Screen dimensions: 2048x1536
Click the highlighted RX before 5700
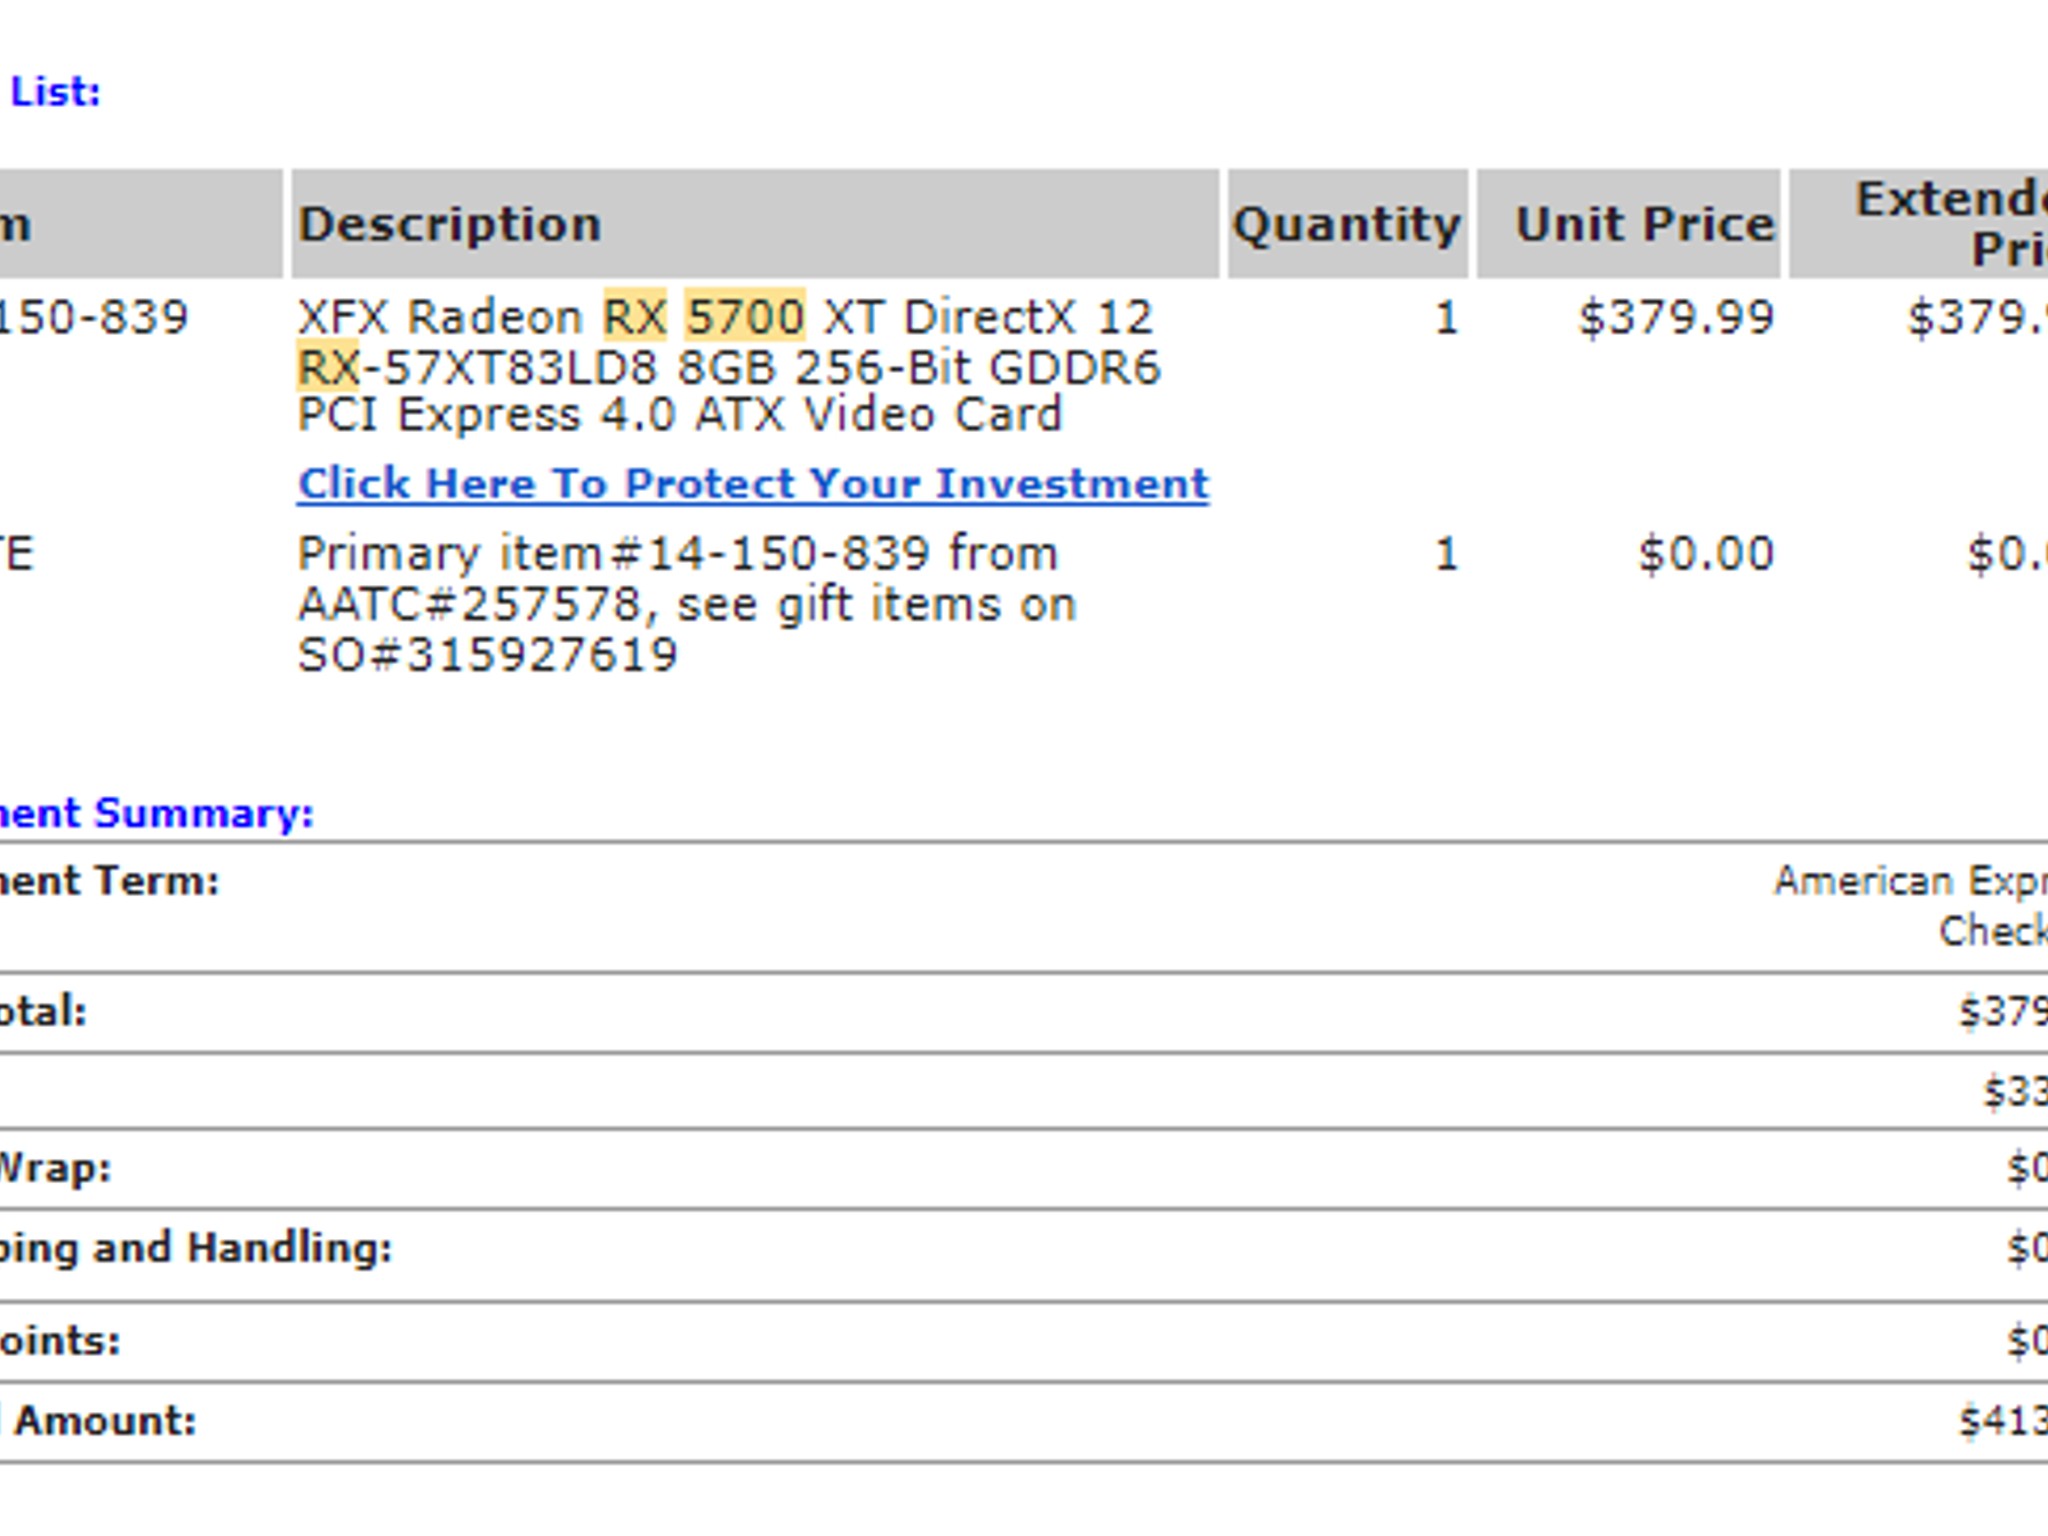coord(634,317)
